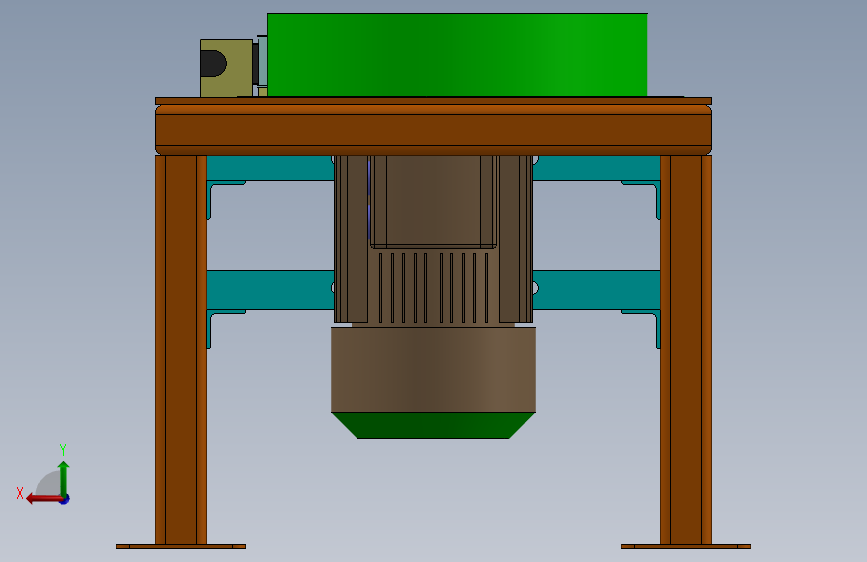Image resolution: width=867 pixels, height=562 pixels.
Task: Select the right leg's foot plate
Action: (686, 547)
